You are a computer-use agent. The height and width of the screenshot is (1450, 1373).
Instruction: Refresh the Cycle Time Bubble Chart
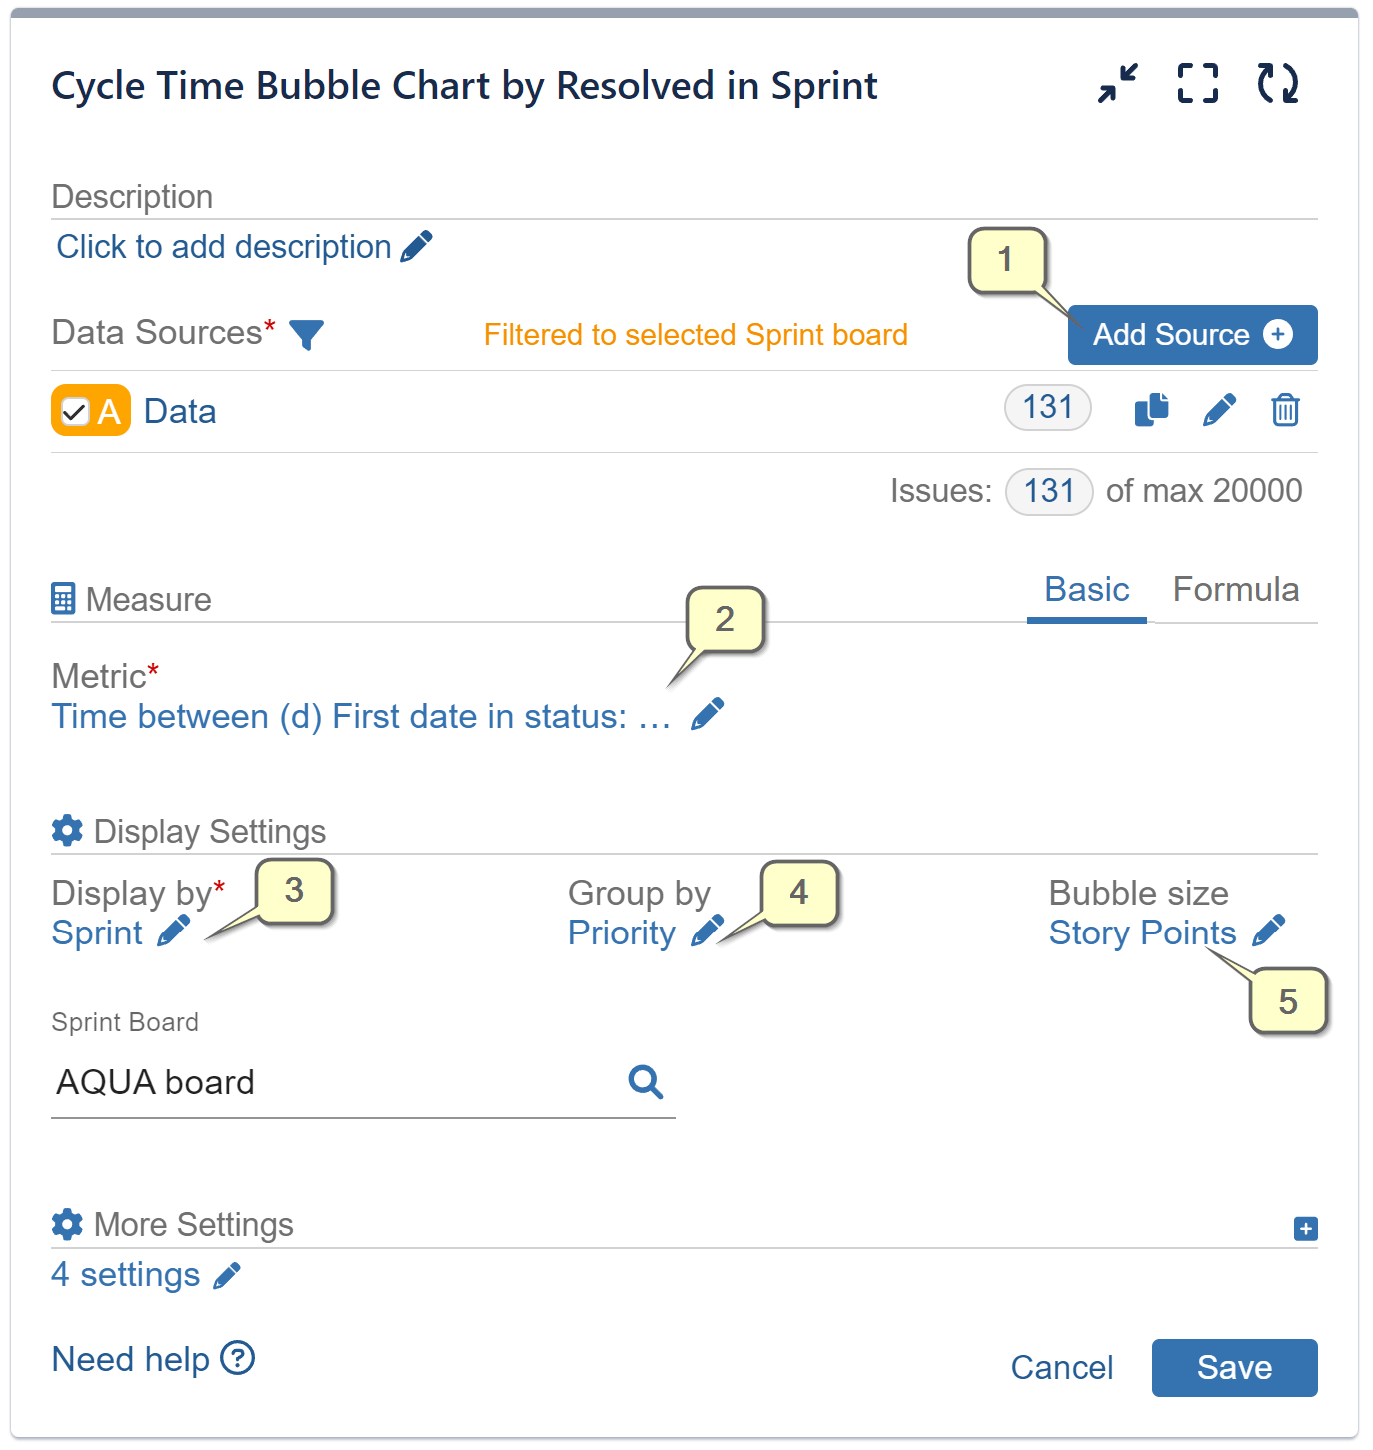pos(1277,84)
